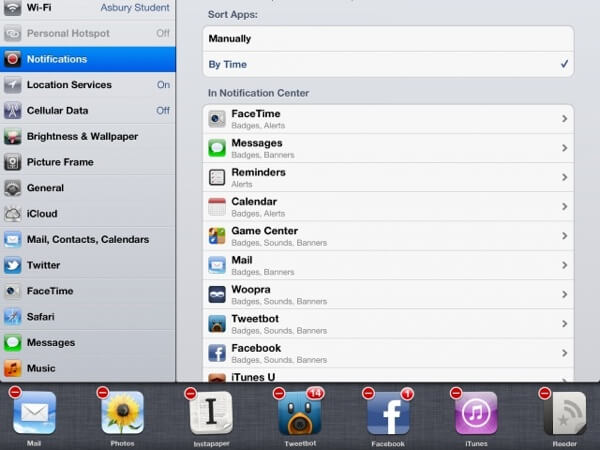Image resolution: width=600 pixels, height=450 pixels.
Task: Open iTunes app in multitasking bar
Action: (x=476, y=413)
